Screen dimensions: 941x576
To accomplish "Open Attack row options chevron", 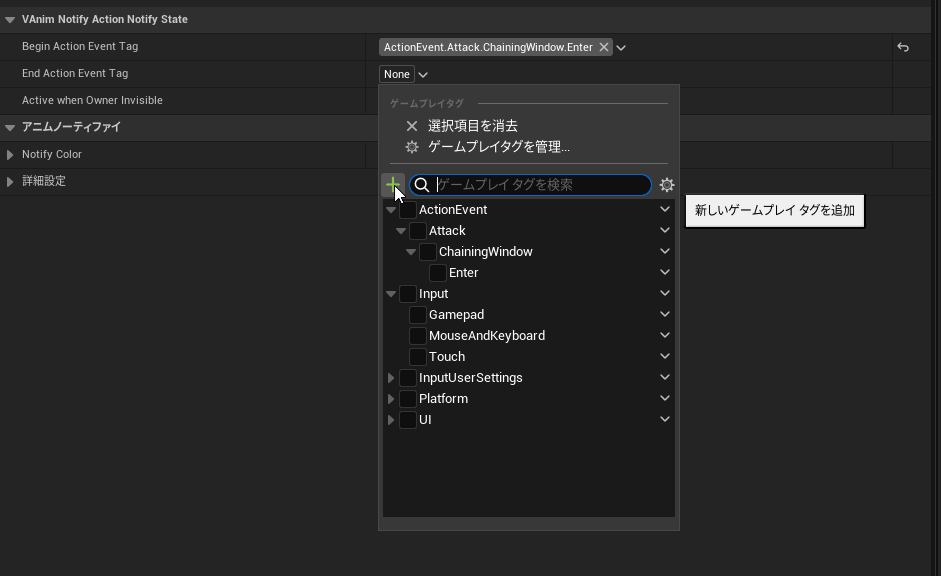I will click(x=665, y=230).
